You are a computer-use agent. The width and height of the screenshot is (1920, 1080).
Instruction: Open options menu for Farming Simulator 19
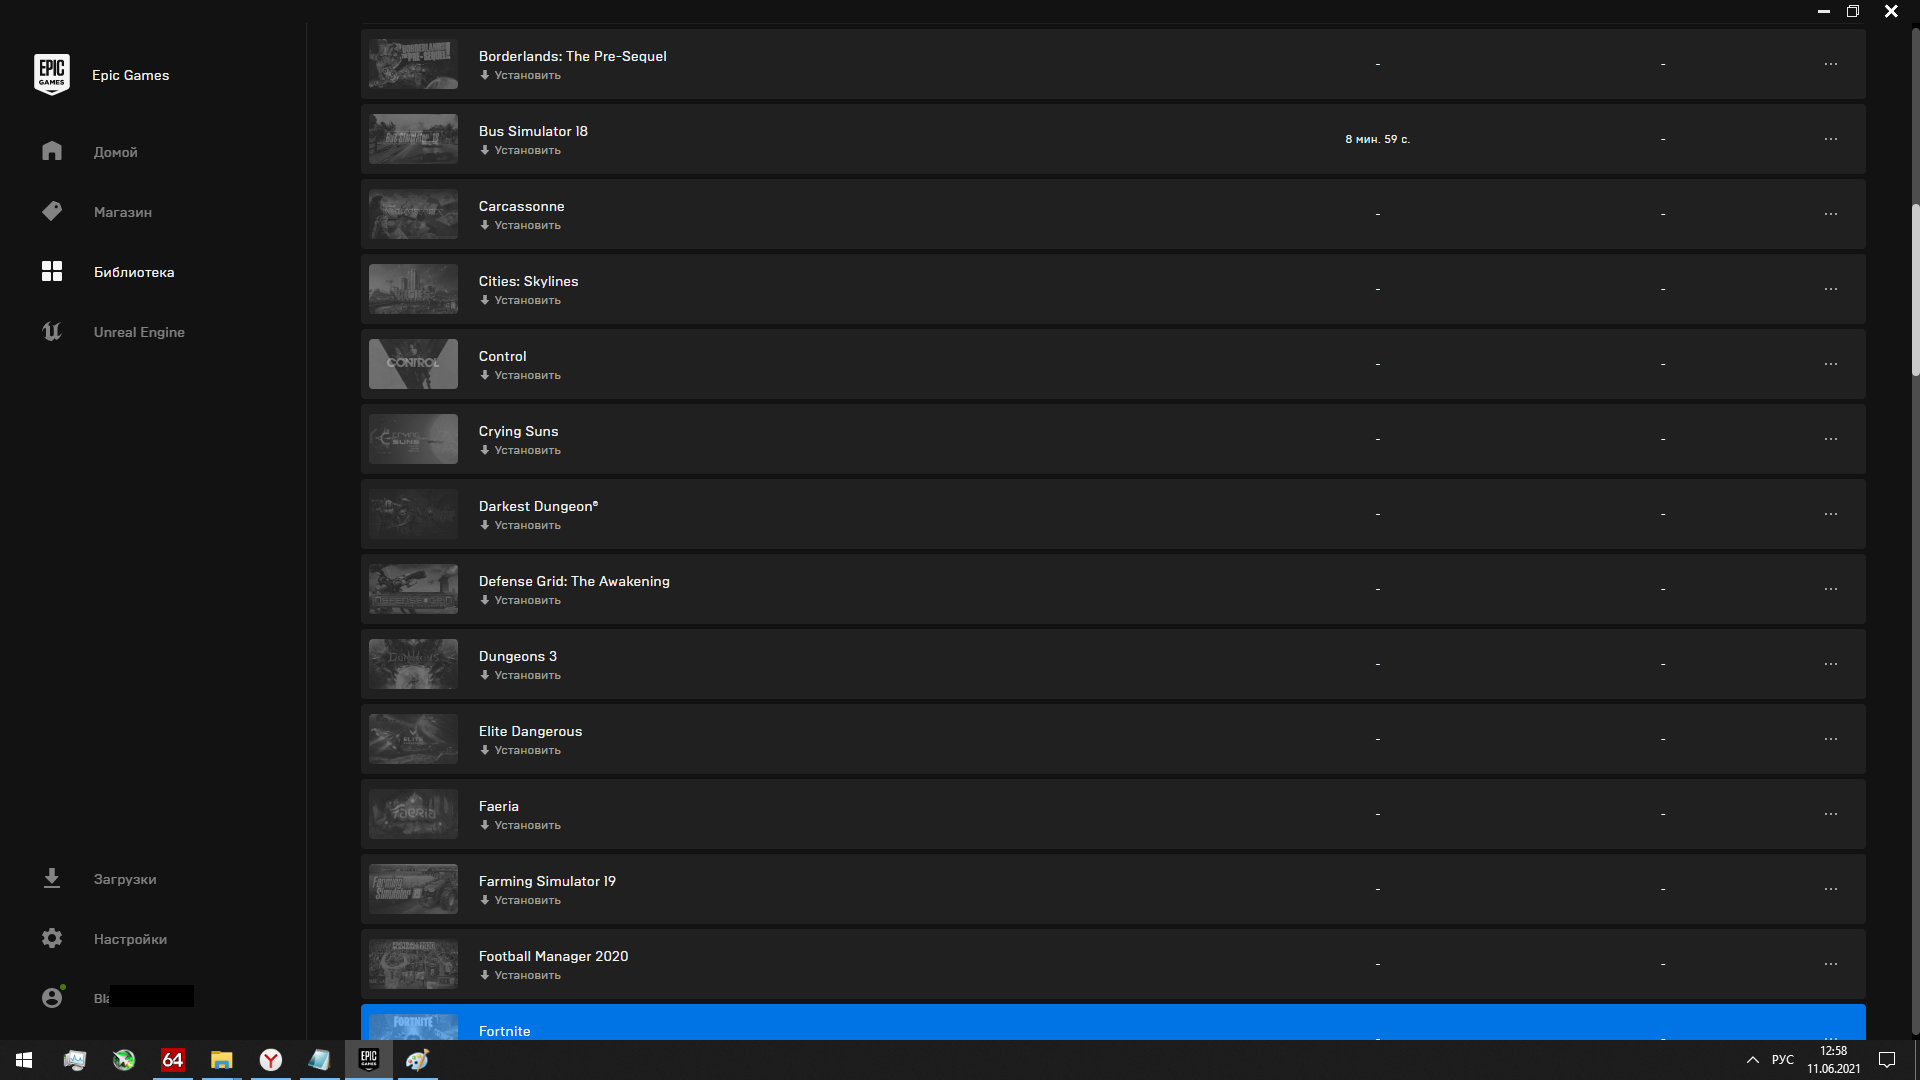1831,889
